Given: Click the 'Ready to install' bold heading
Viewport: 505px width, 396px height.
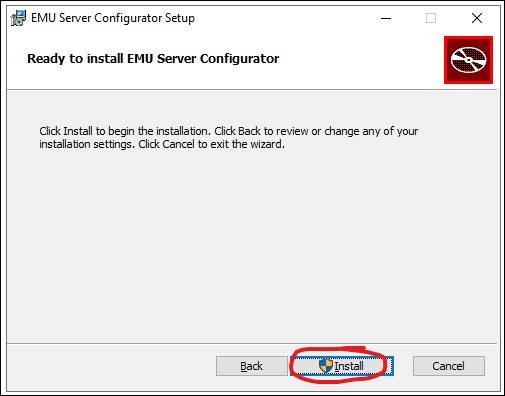Looking at the screenshot, I should click(153, 59).
